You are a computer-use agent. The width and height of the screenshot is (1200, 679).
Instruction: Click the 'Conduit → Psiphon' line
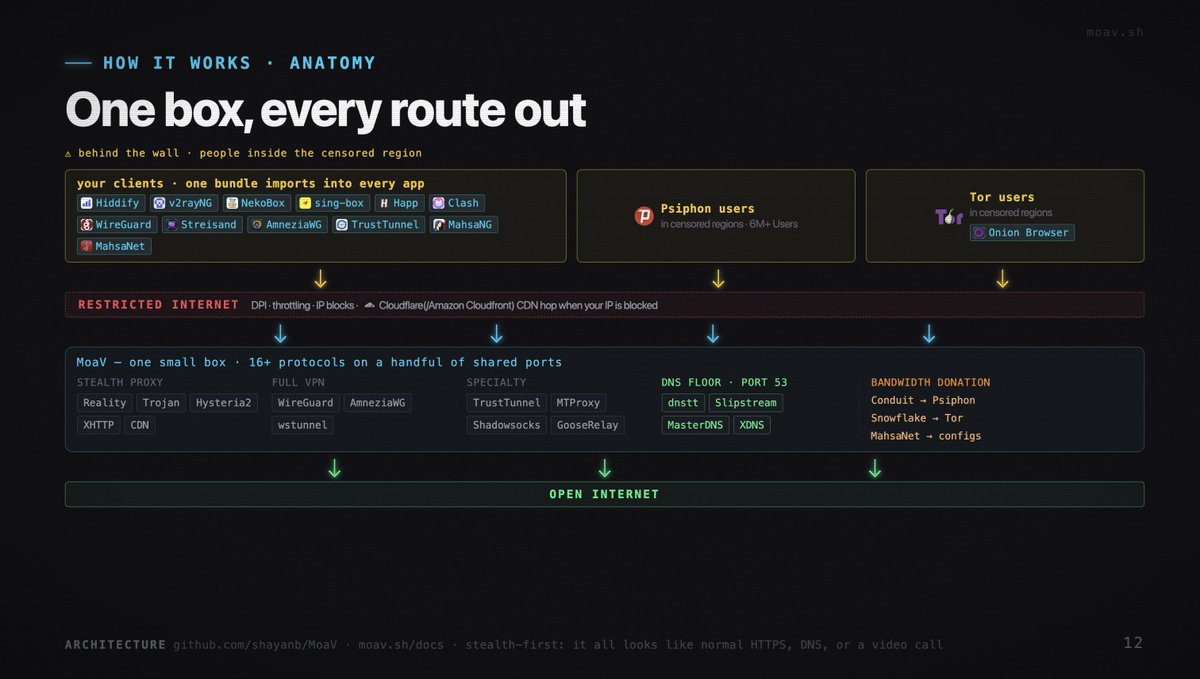[x=923, y=400]
